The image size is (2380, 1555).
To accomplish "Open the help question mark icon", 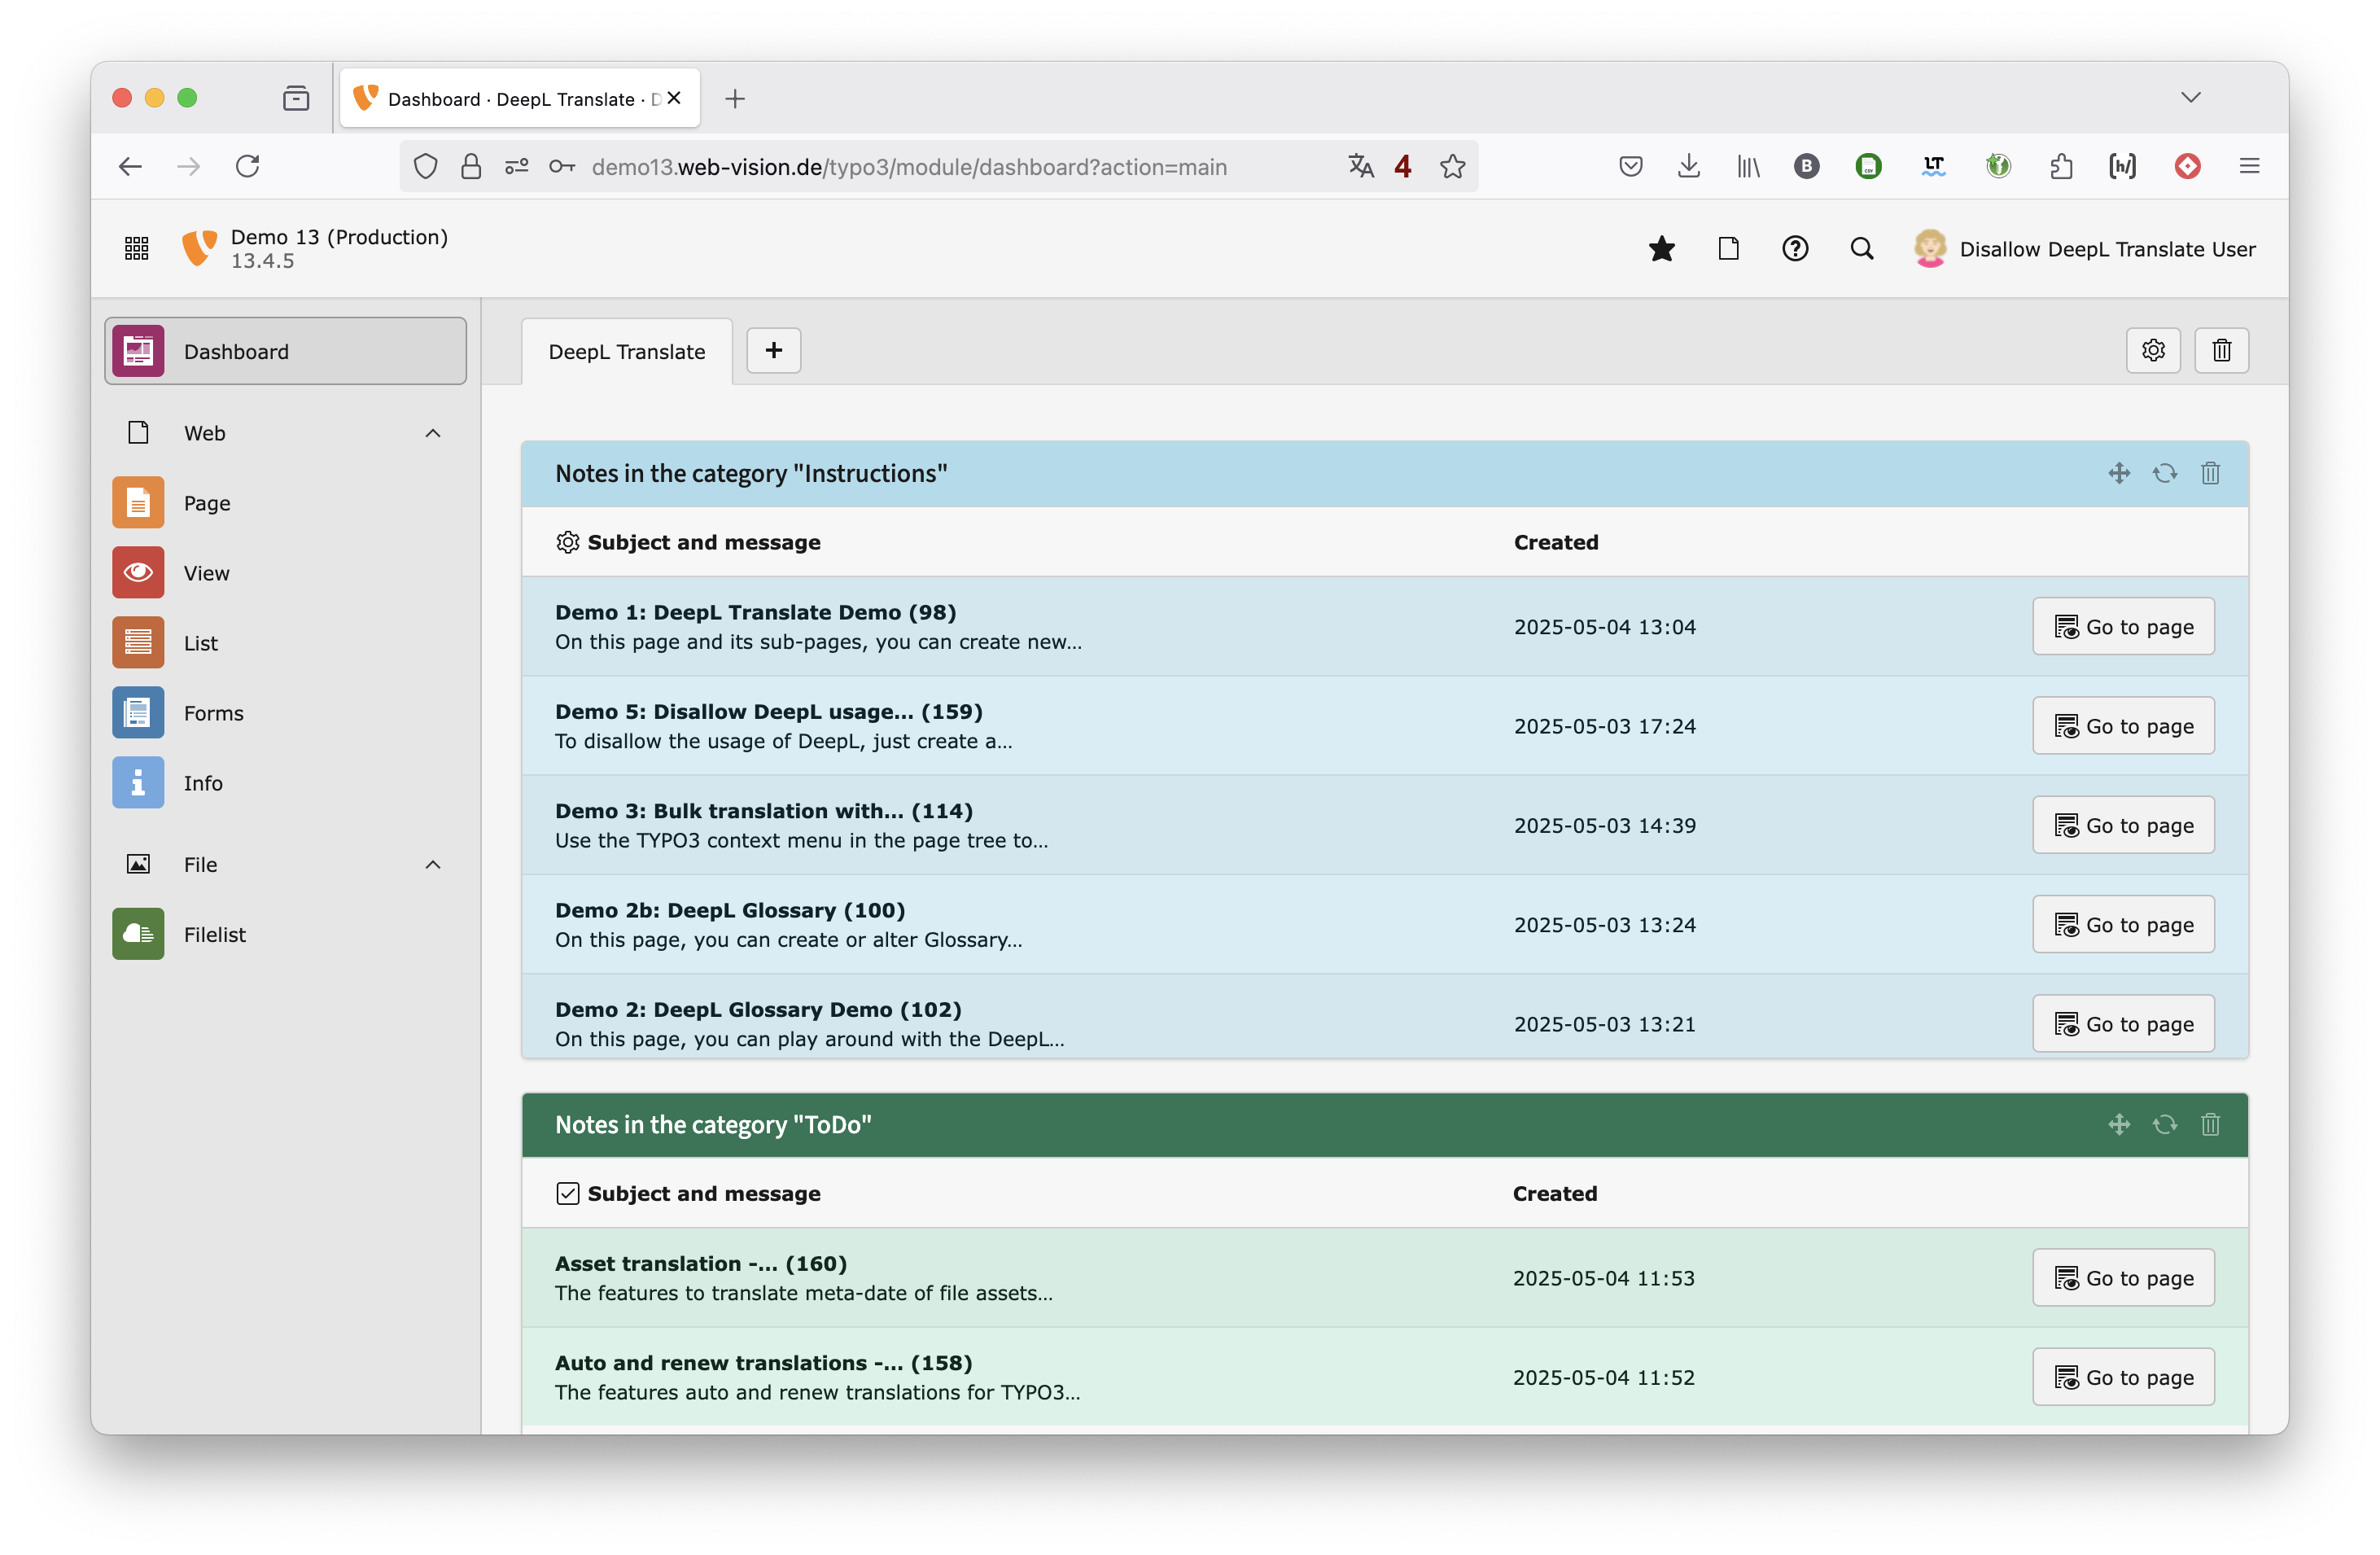I will click(1795, 248).
